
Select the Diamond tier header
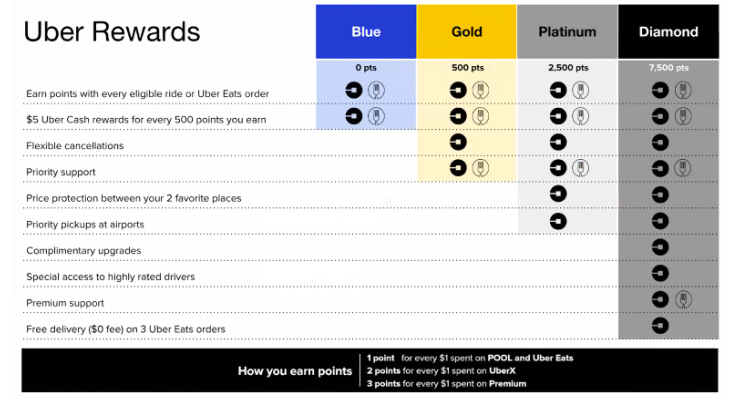[668, 31]
